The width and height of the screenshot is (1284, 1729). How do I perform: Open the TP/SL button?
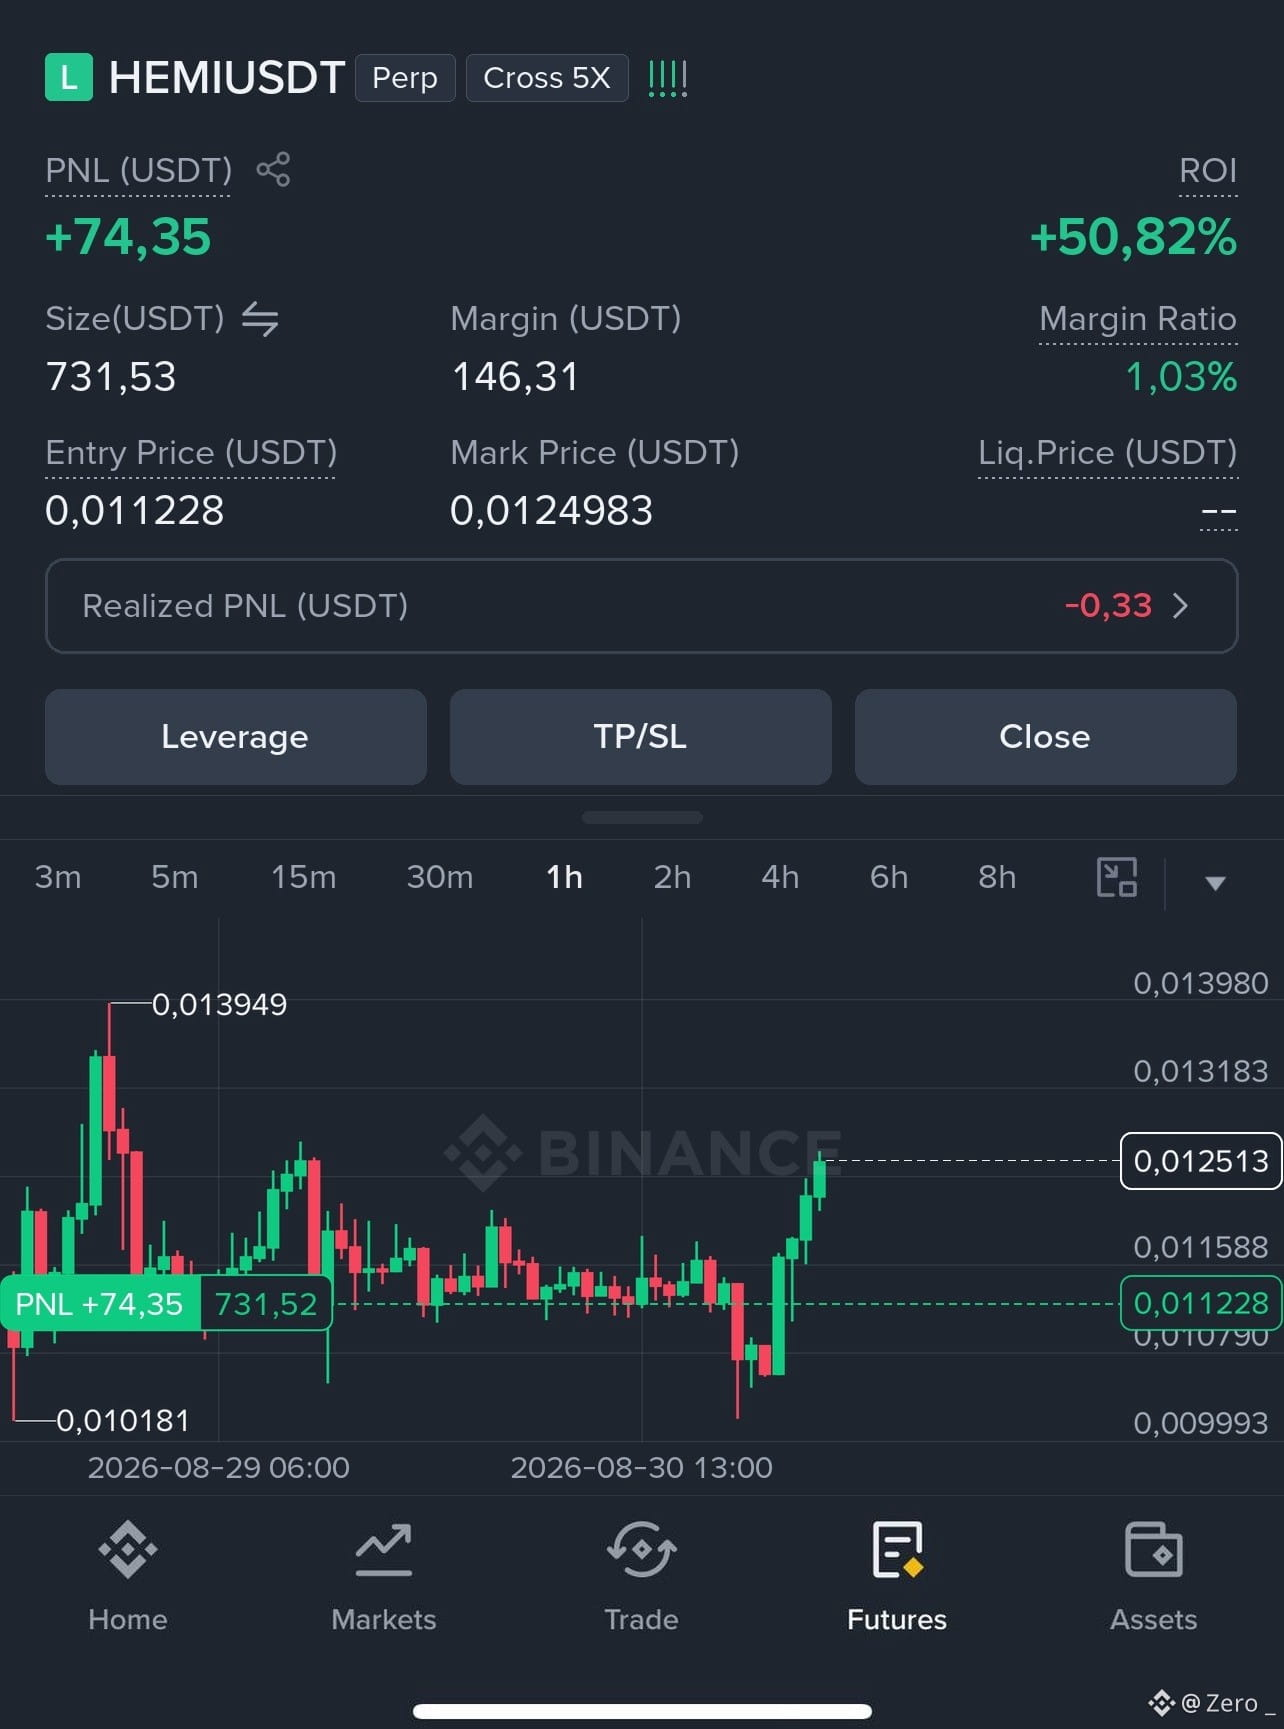click(641, 737)
